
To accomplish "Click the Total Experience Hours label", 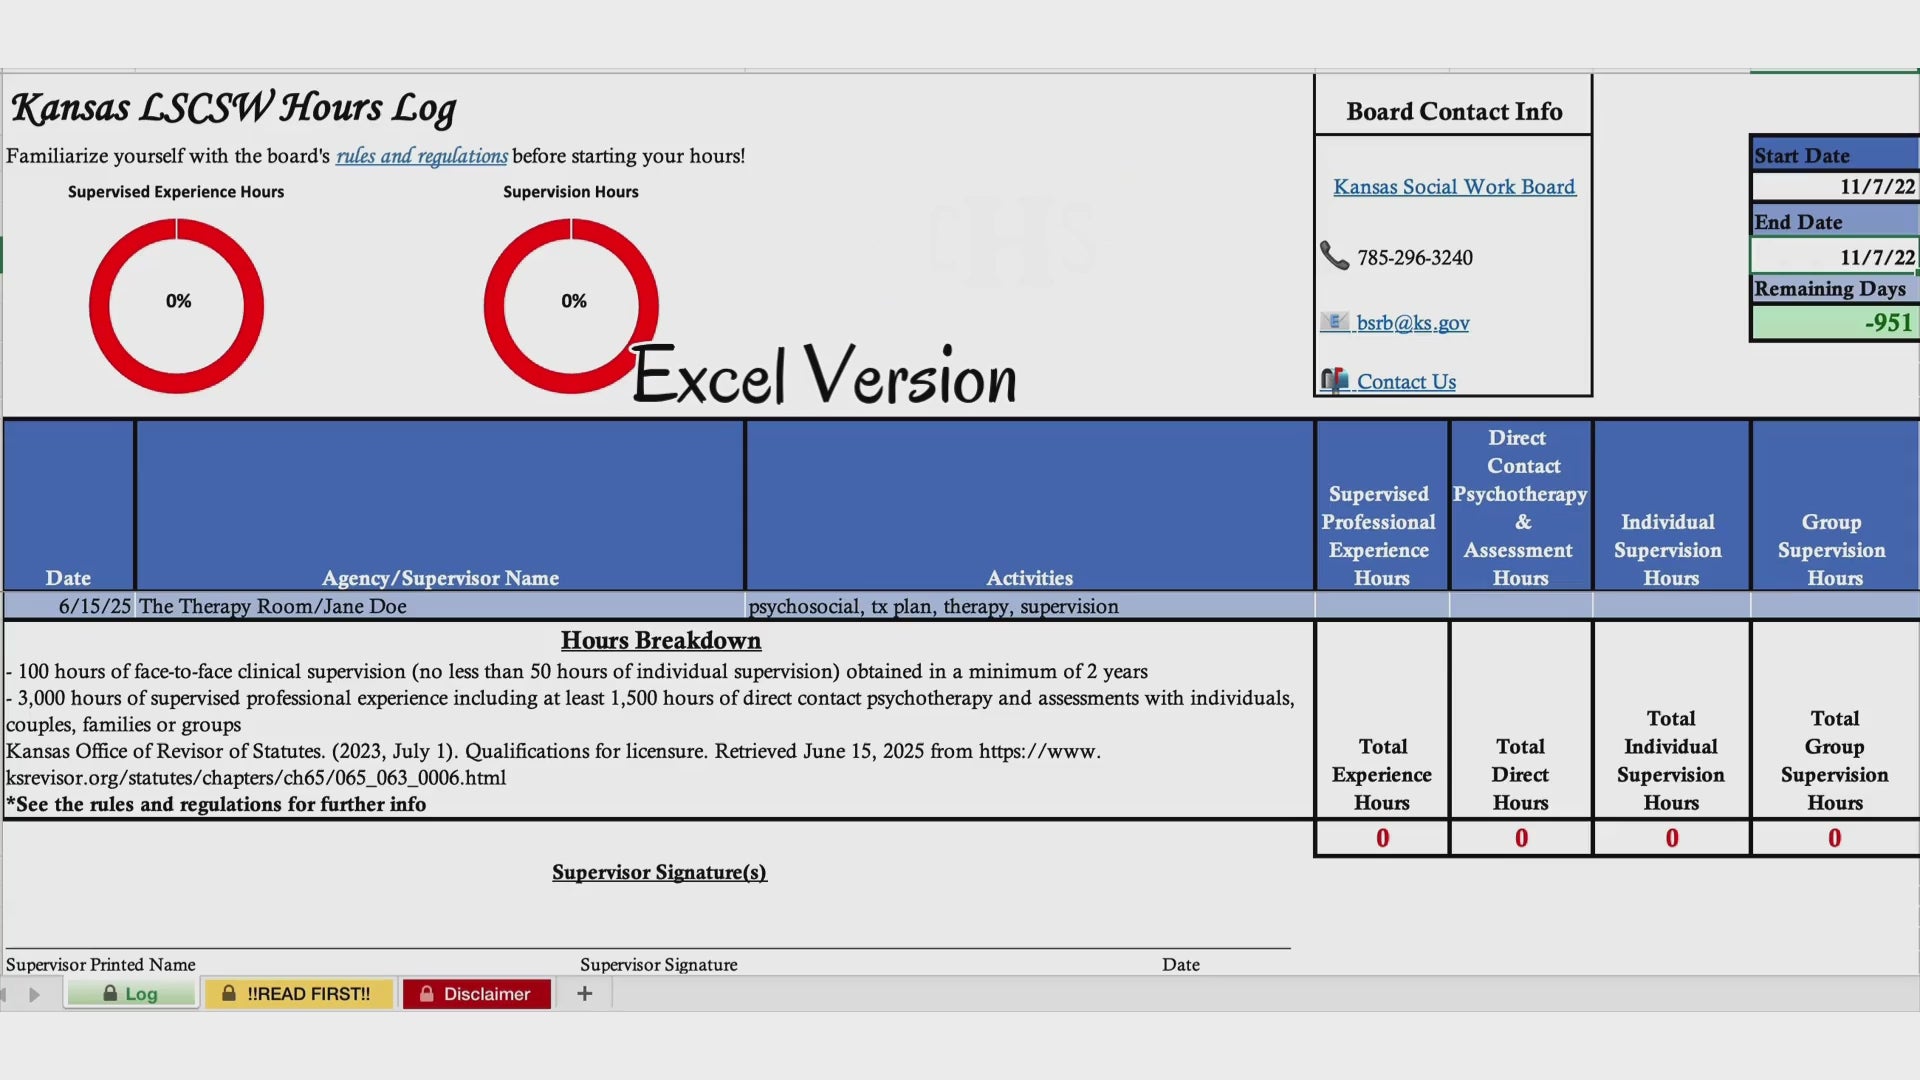I will [x=1382, y=775].
